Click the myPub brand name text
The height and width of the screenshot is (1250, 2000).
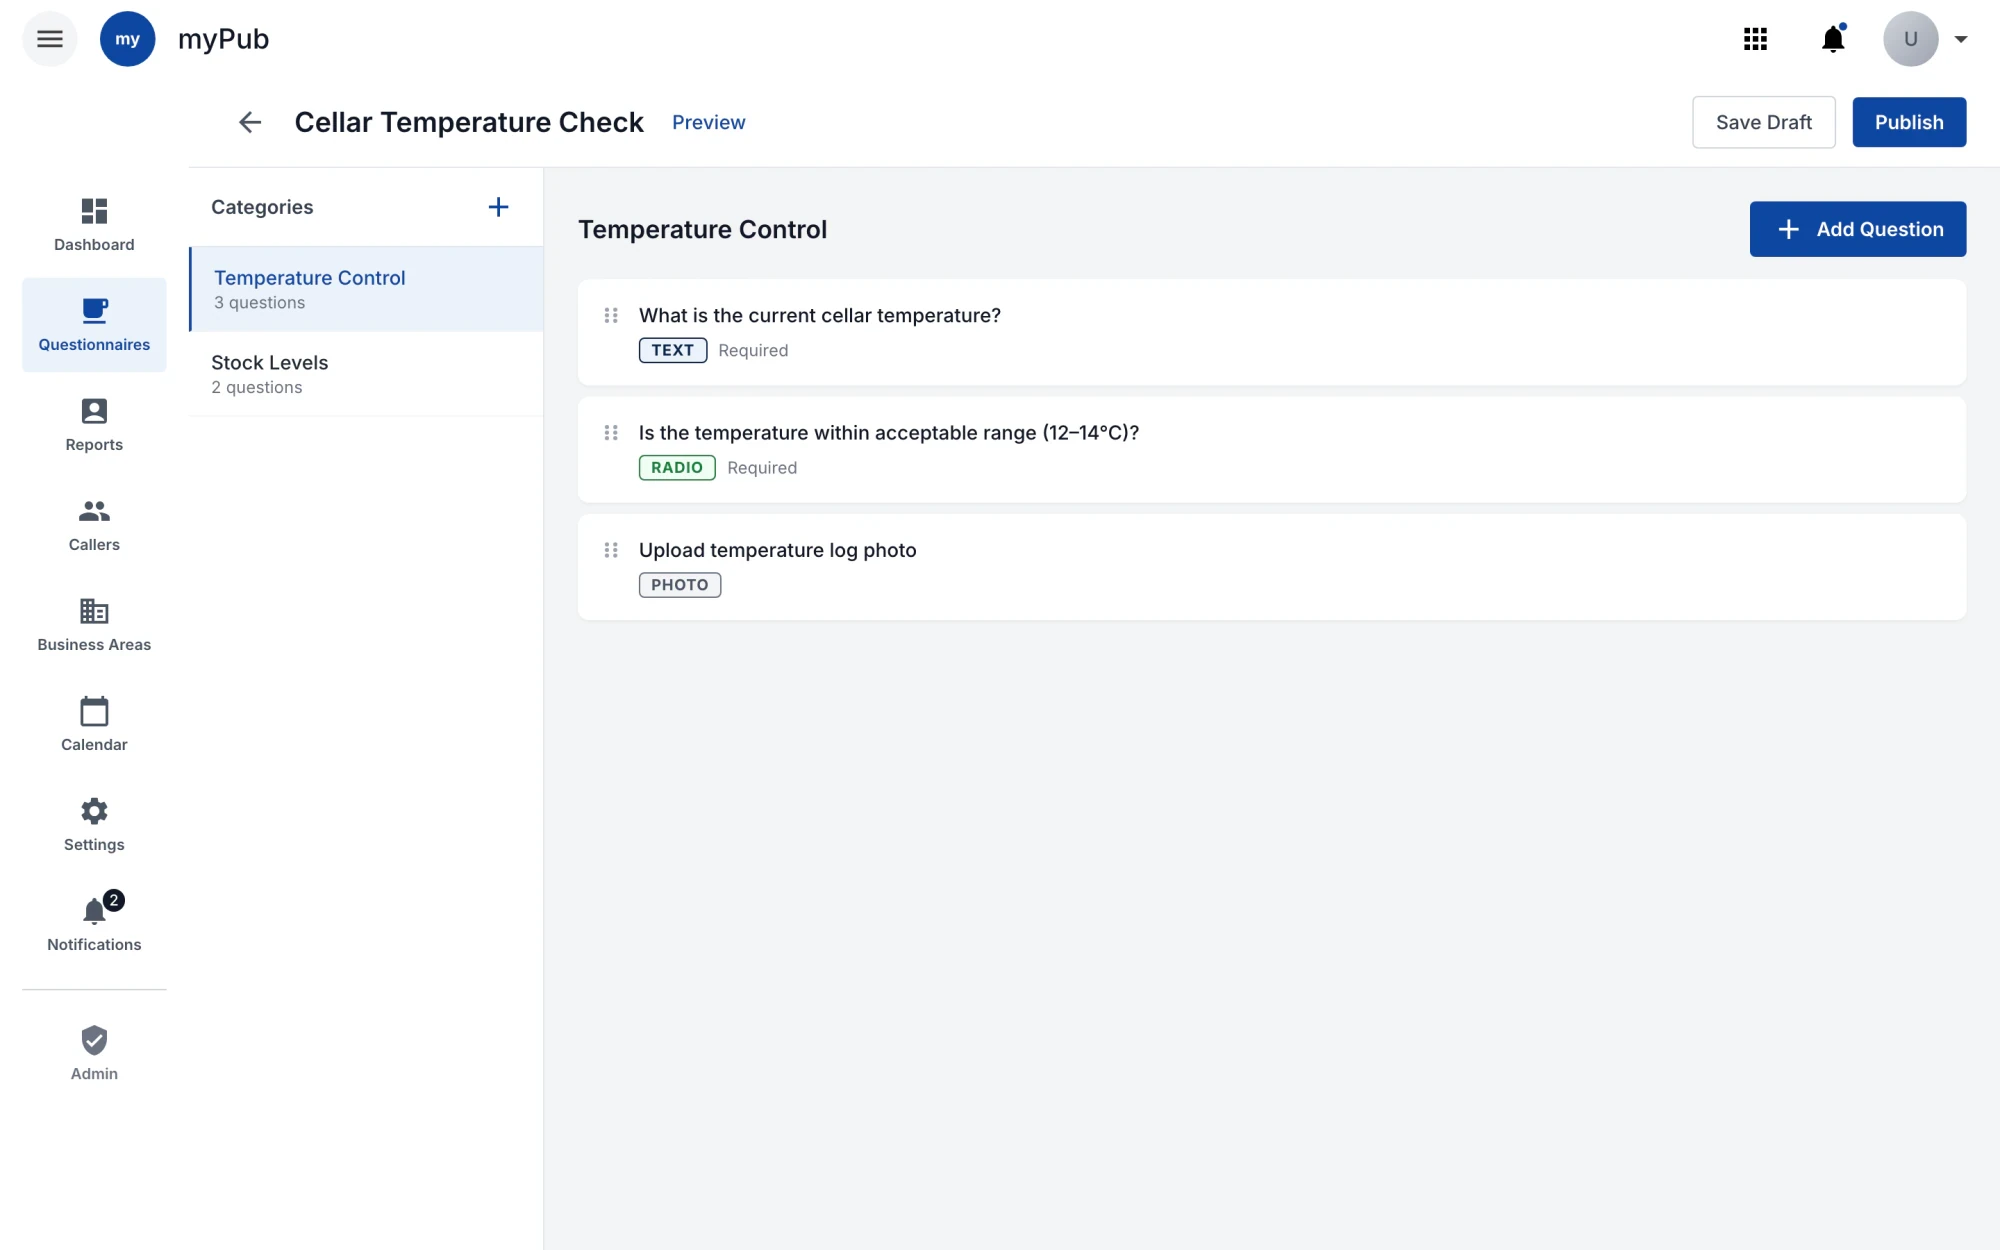(x=224, y=39)
